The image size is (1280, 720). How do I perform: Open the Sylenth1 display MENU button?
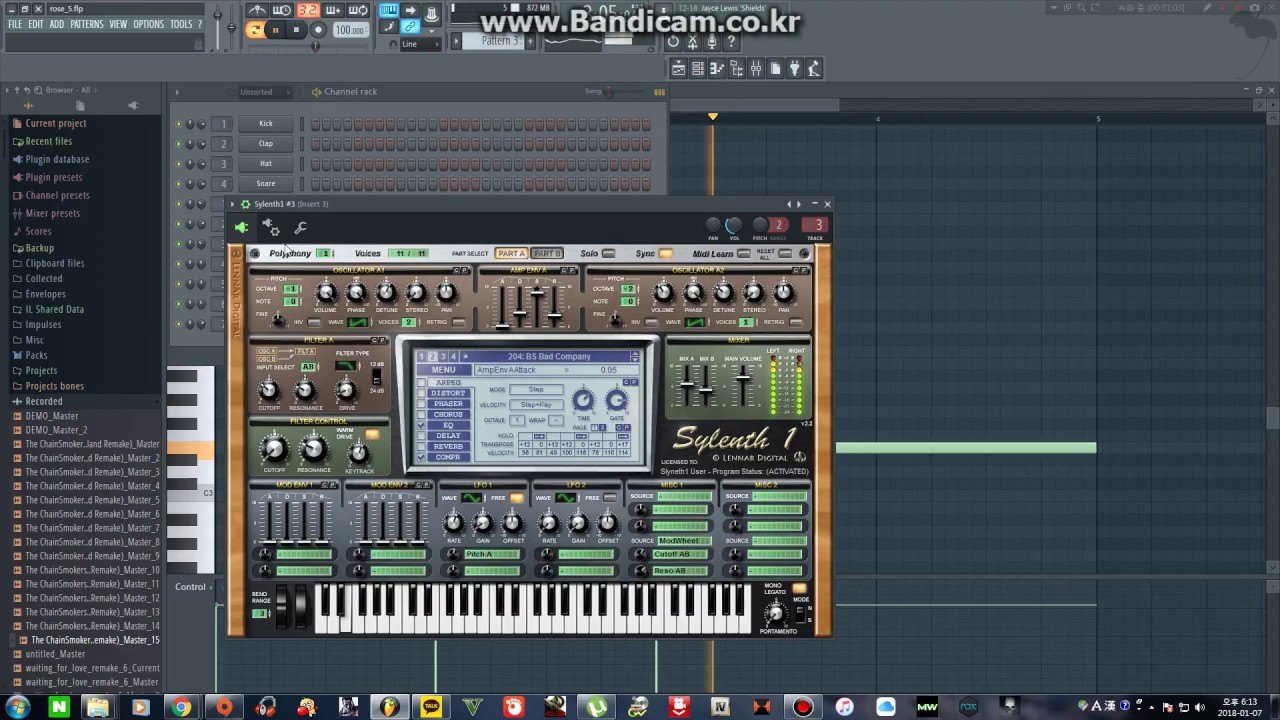[443, 370]
